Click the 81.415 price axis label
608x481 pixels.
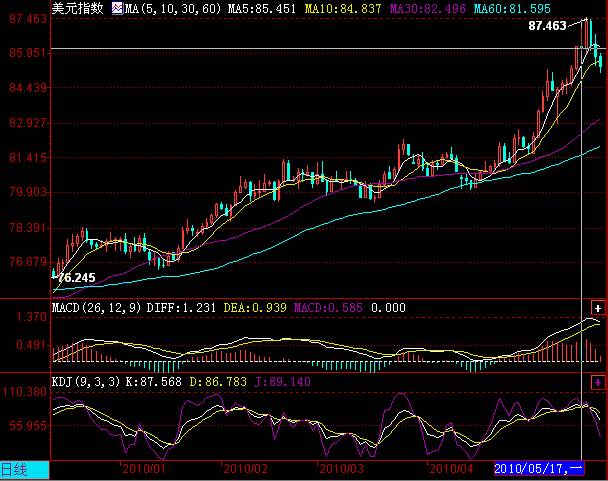(x=28, y=158)
